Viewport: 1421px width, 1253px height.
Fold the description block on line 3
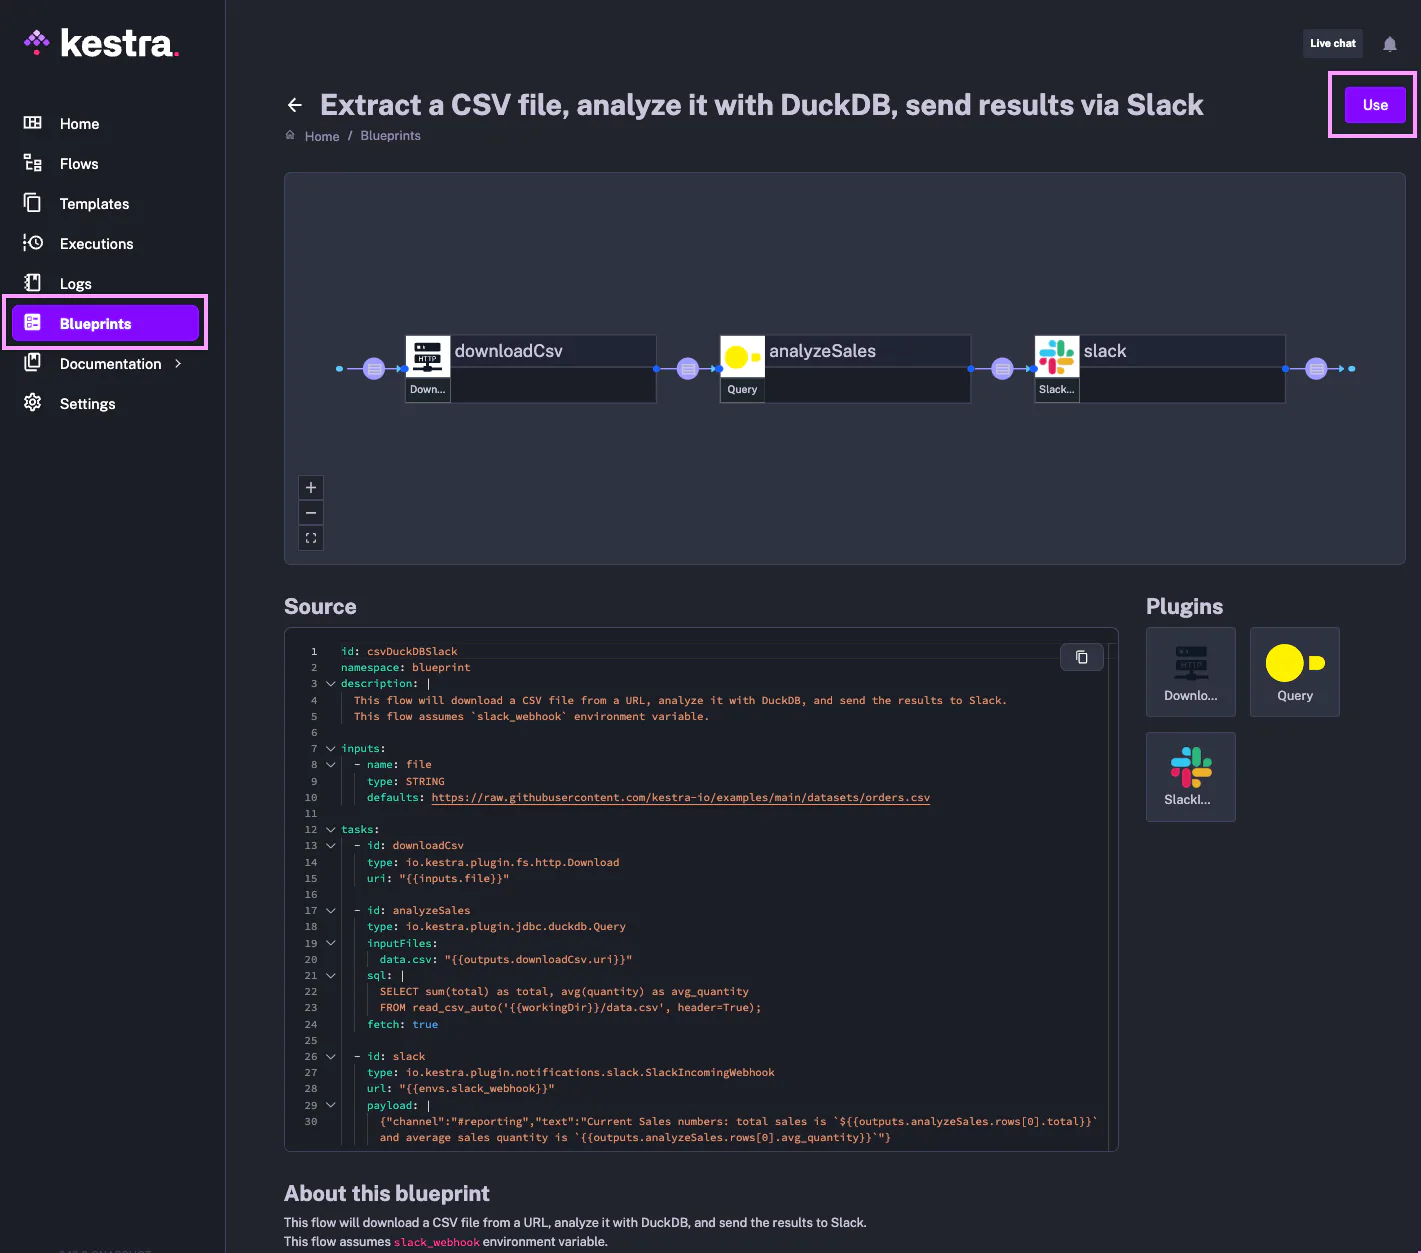pos(331,684)
